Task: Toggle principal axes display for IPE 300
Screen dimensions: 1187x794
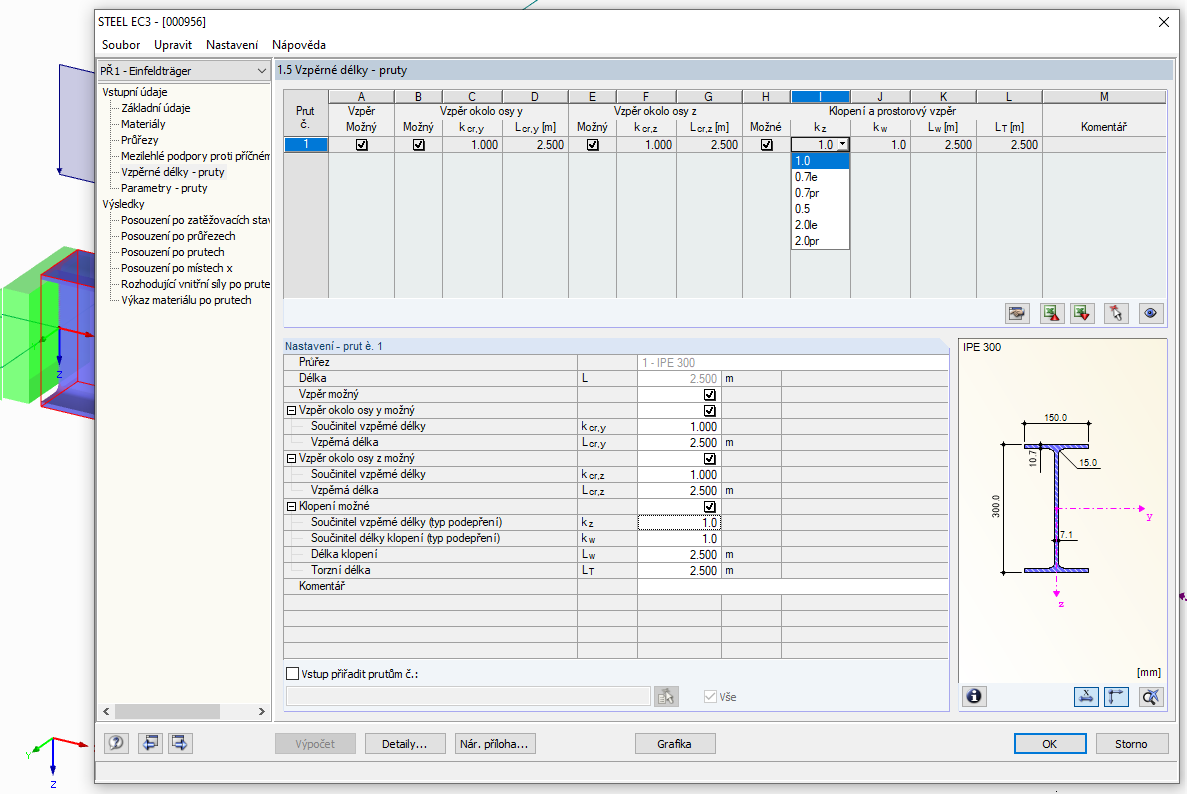Action: click(x=1116, y=697)
